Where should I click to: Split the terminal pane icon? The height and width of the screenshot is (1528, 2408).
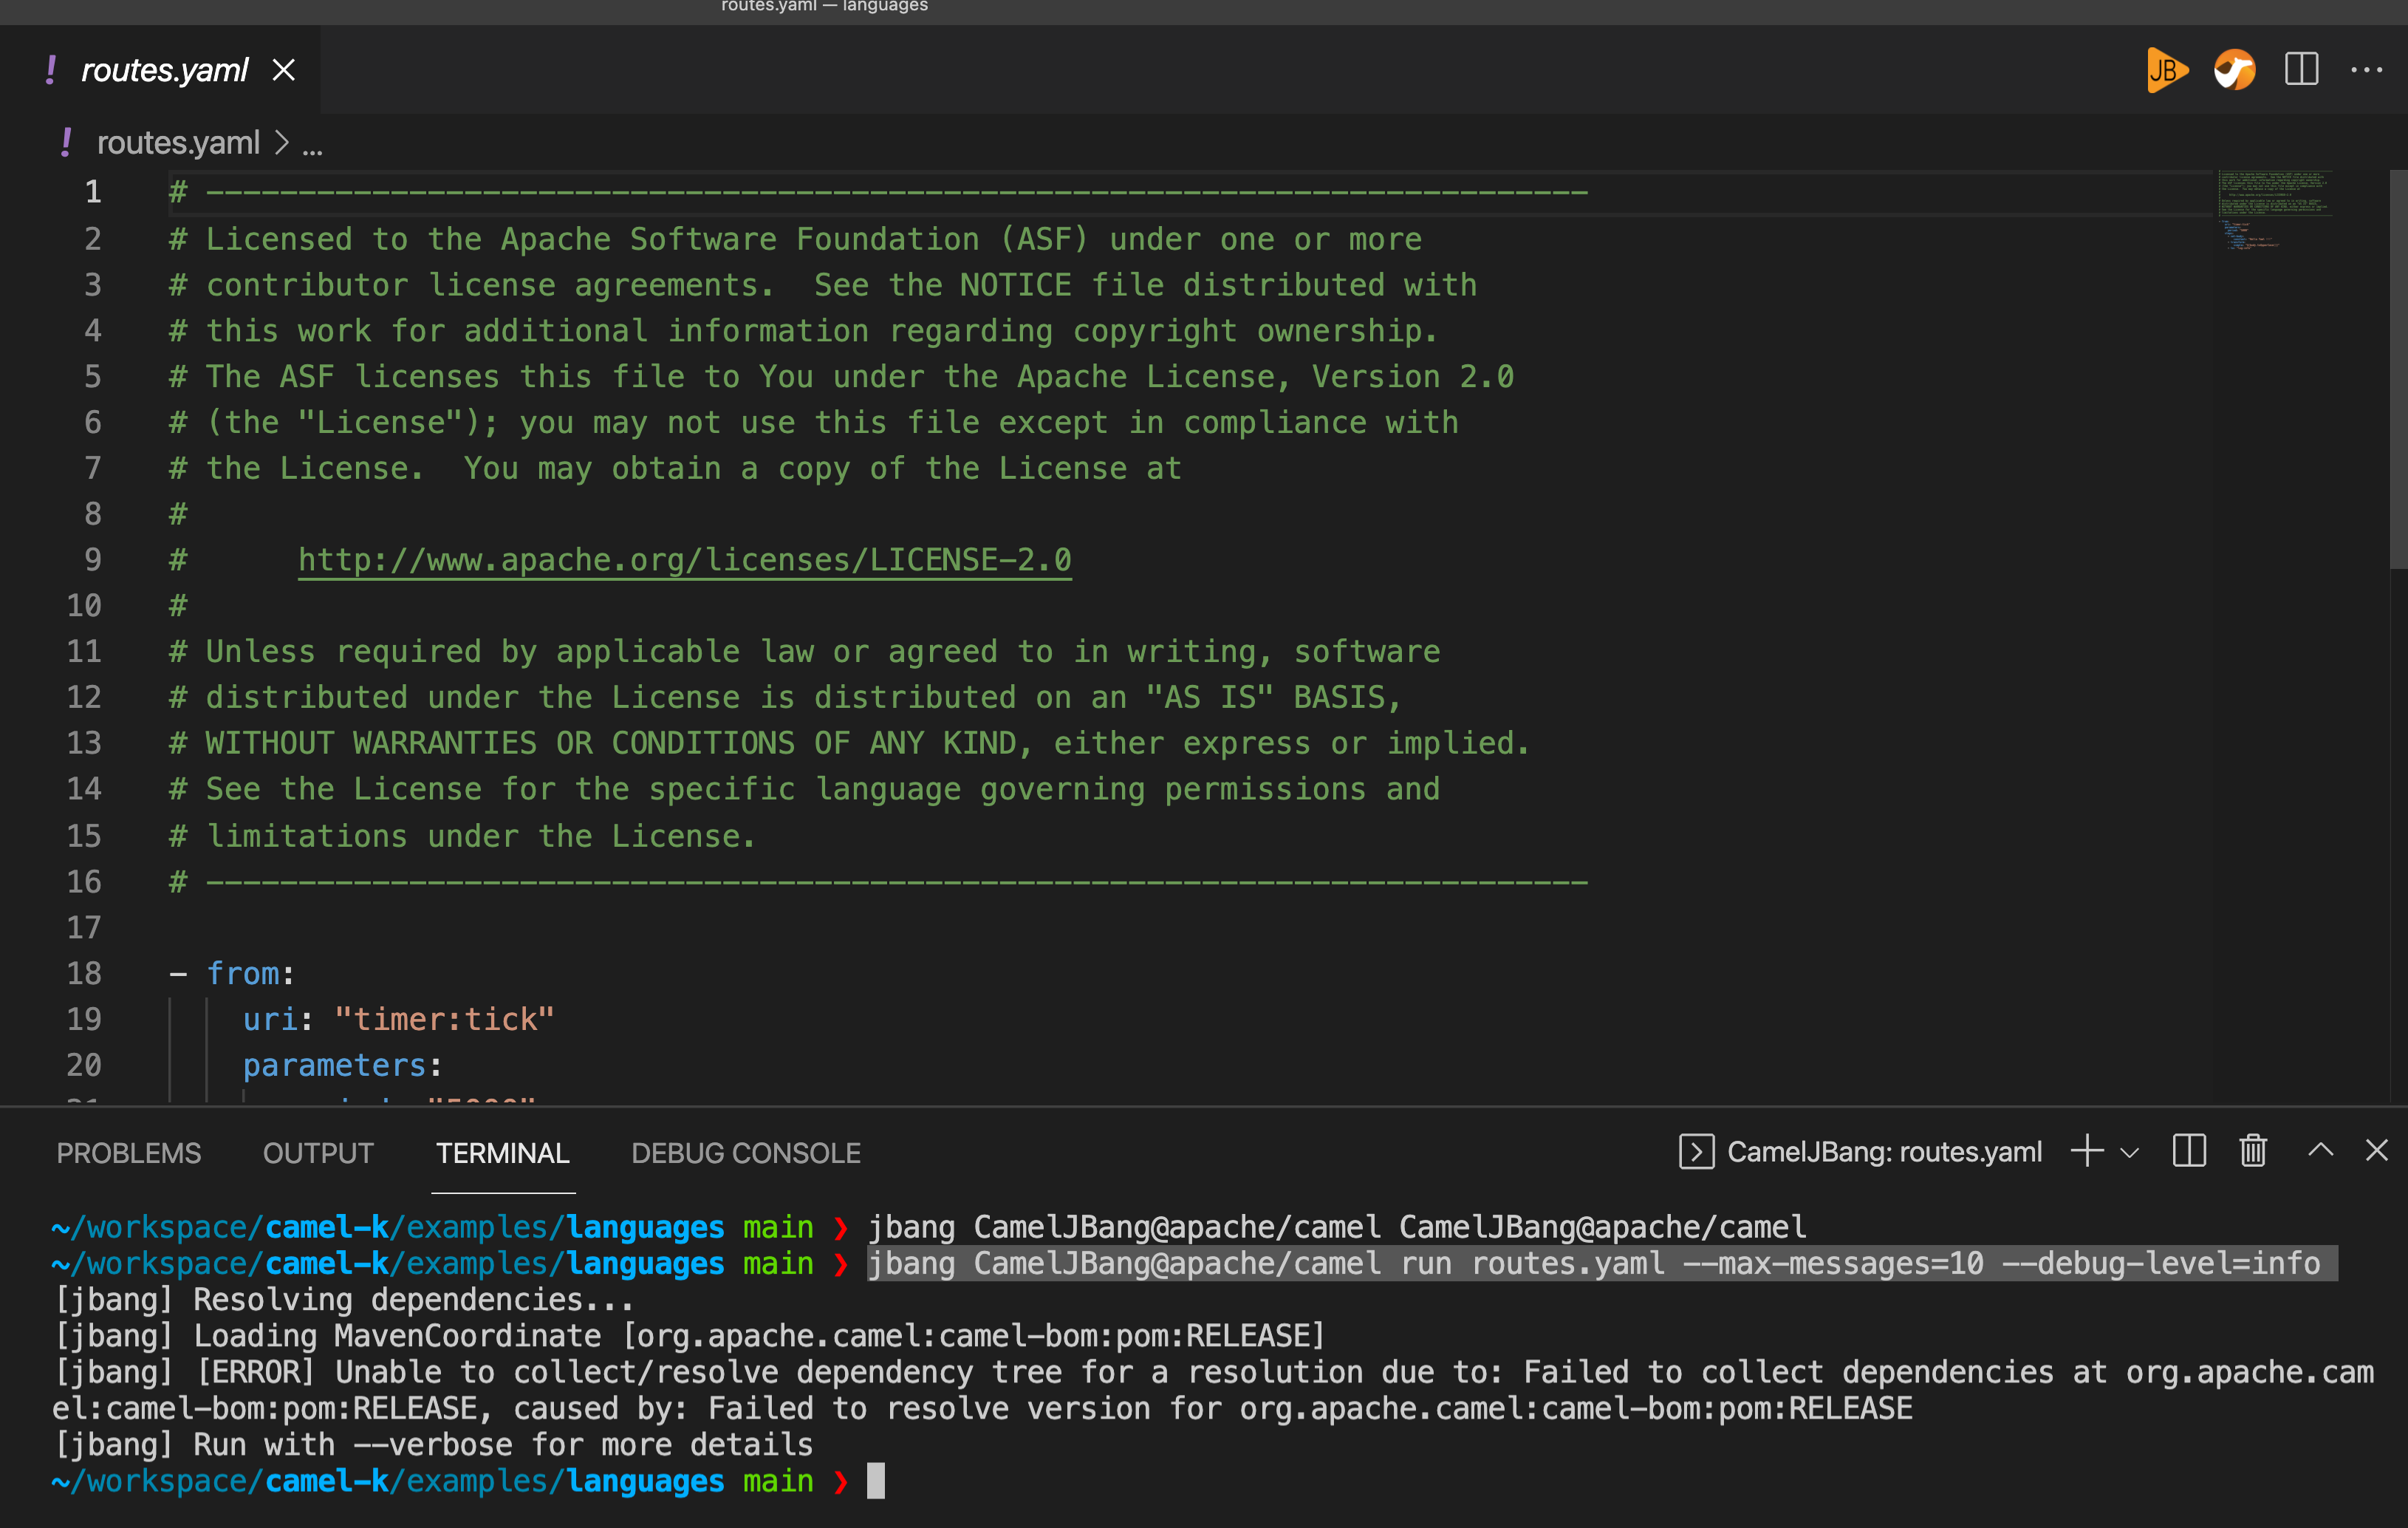pos(2188,1150)
